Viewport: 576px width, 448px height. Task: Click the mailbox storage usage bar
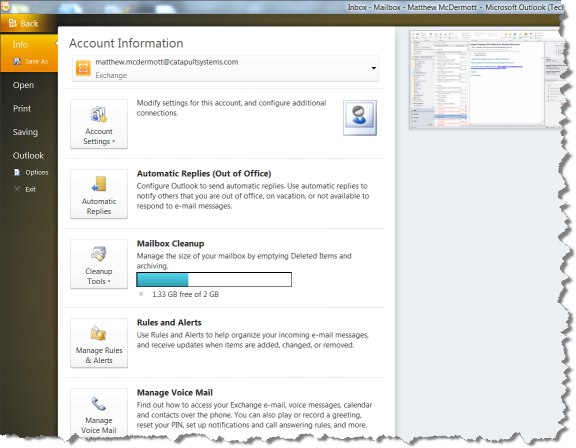click(214, 280)
